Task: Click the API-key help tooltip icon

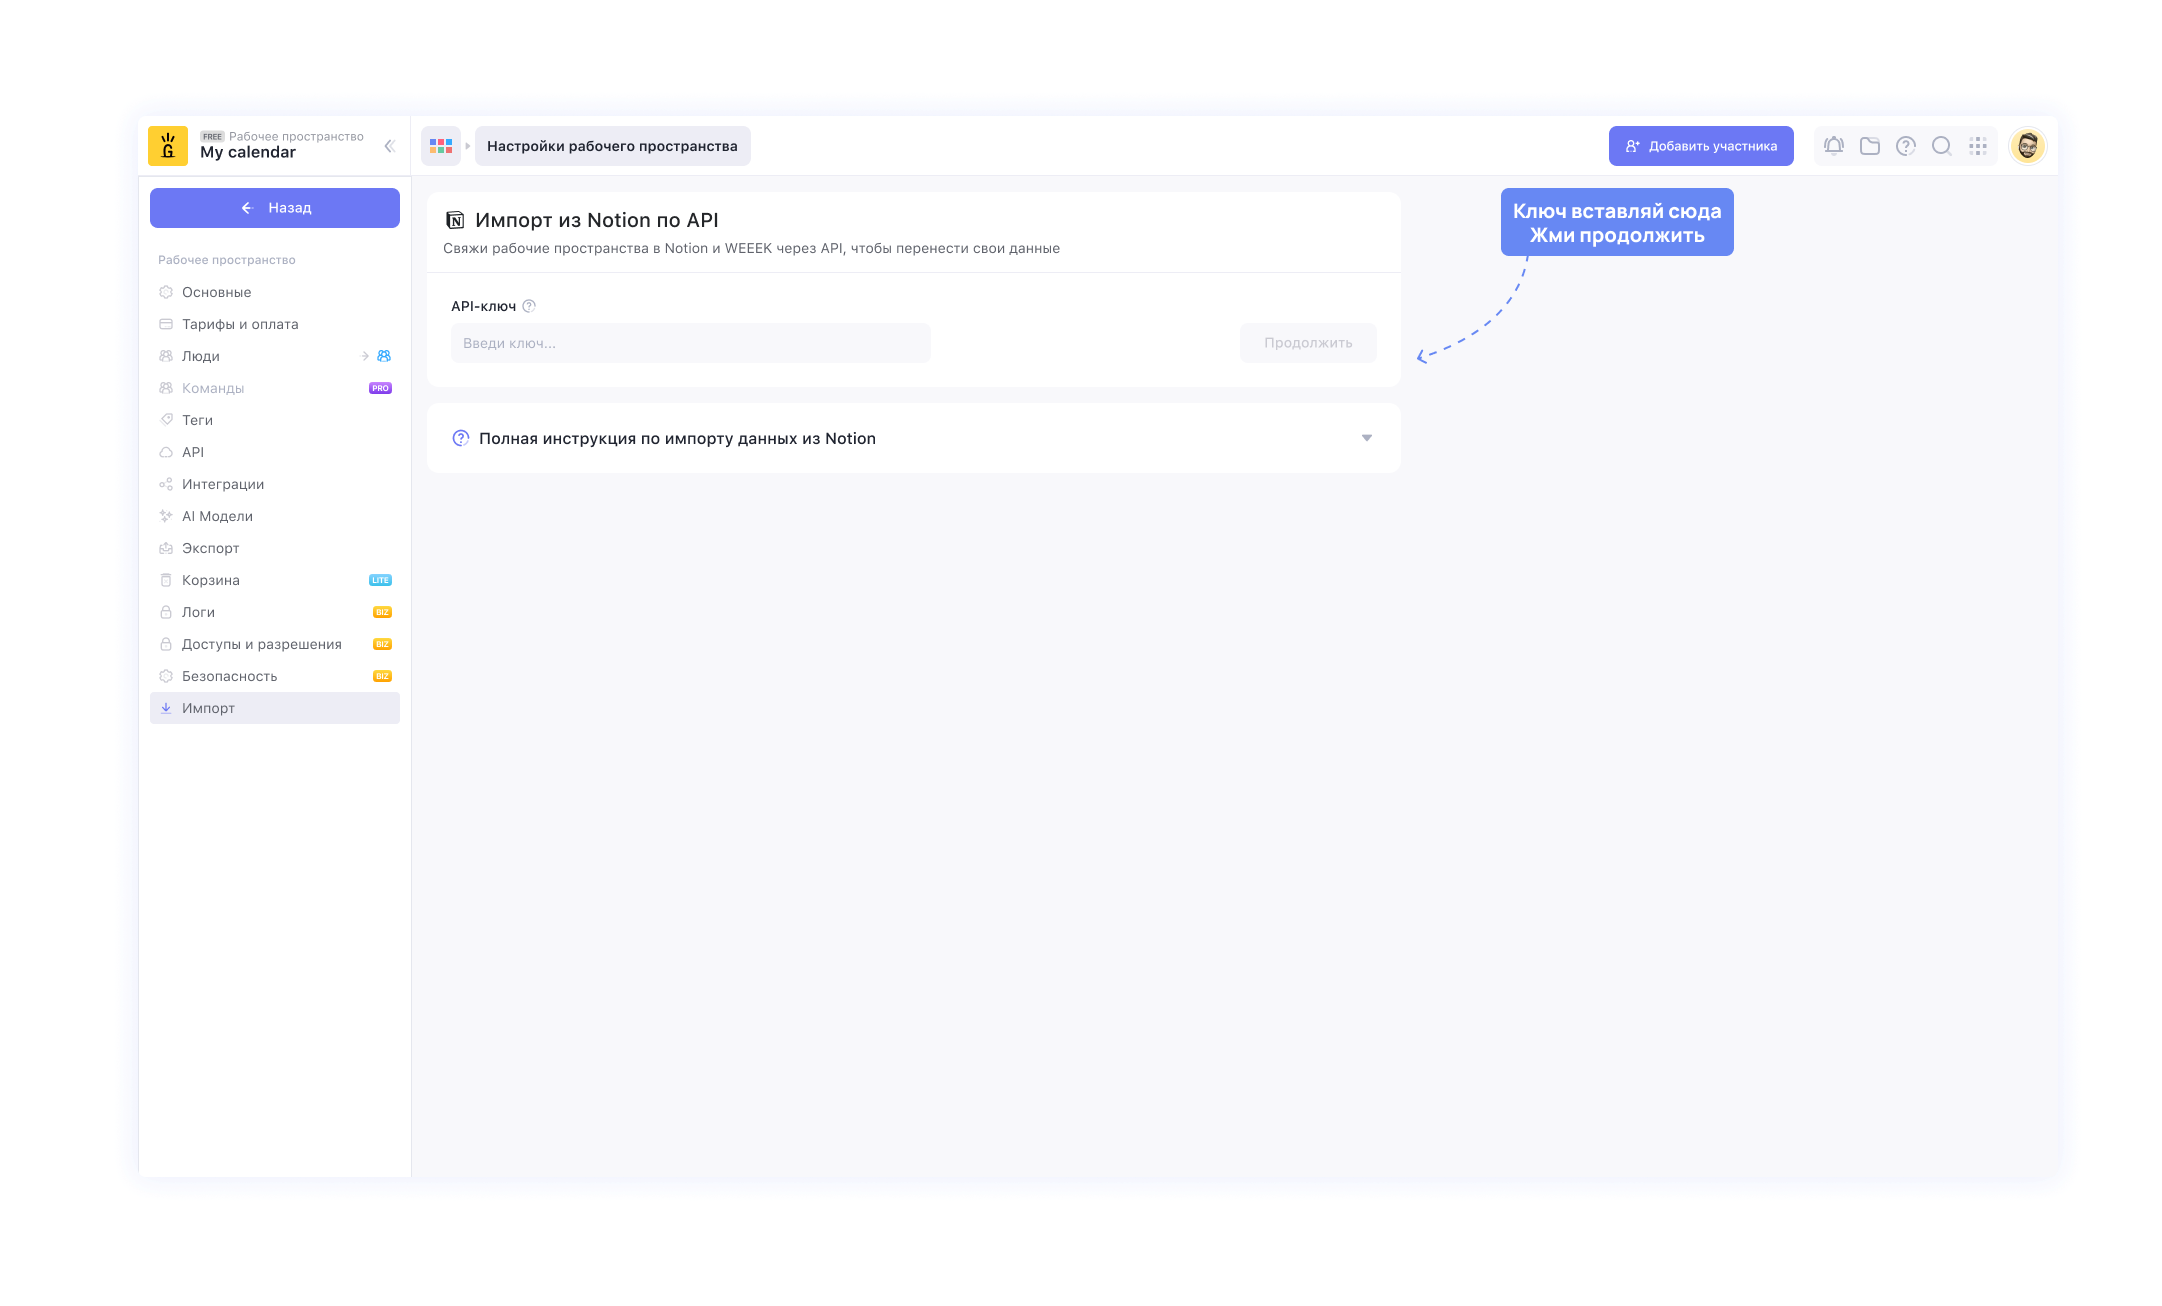Action: [x=530, y=306]
